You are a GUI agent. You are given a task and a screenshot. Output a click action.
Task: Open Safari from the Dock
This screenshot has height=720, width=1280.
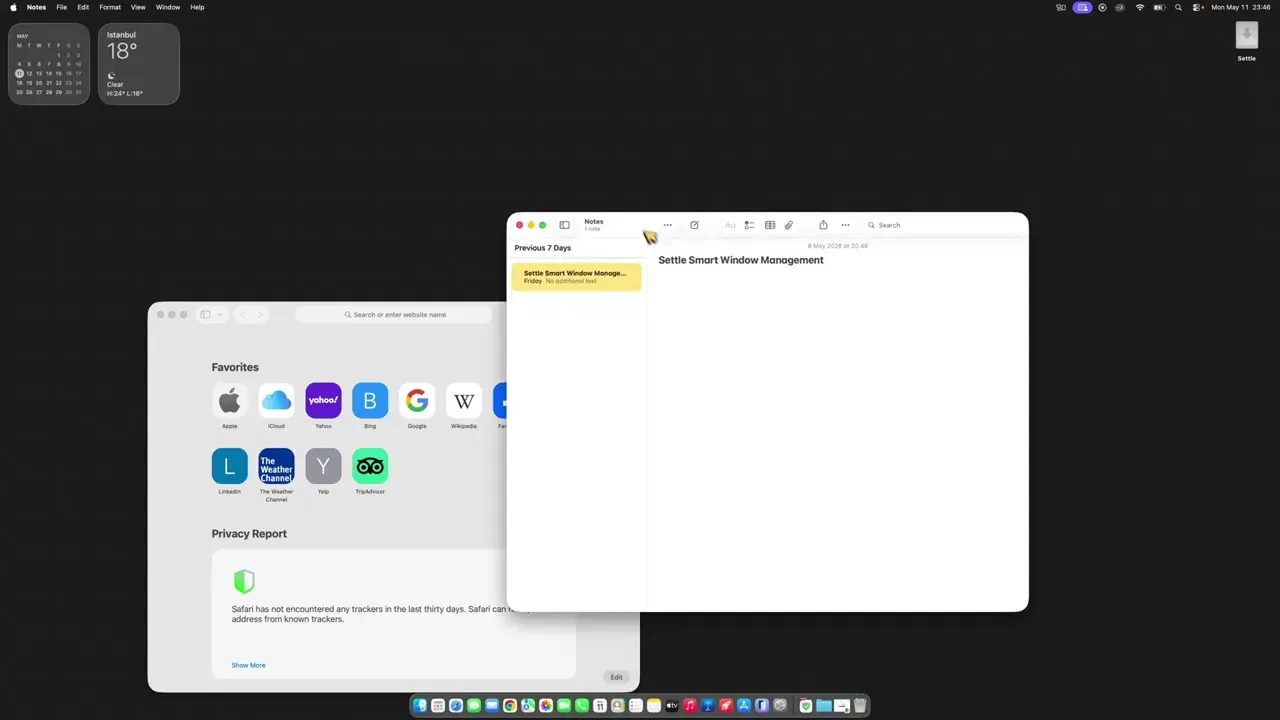pyautogui.click(x=456, y=705)
